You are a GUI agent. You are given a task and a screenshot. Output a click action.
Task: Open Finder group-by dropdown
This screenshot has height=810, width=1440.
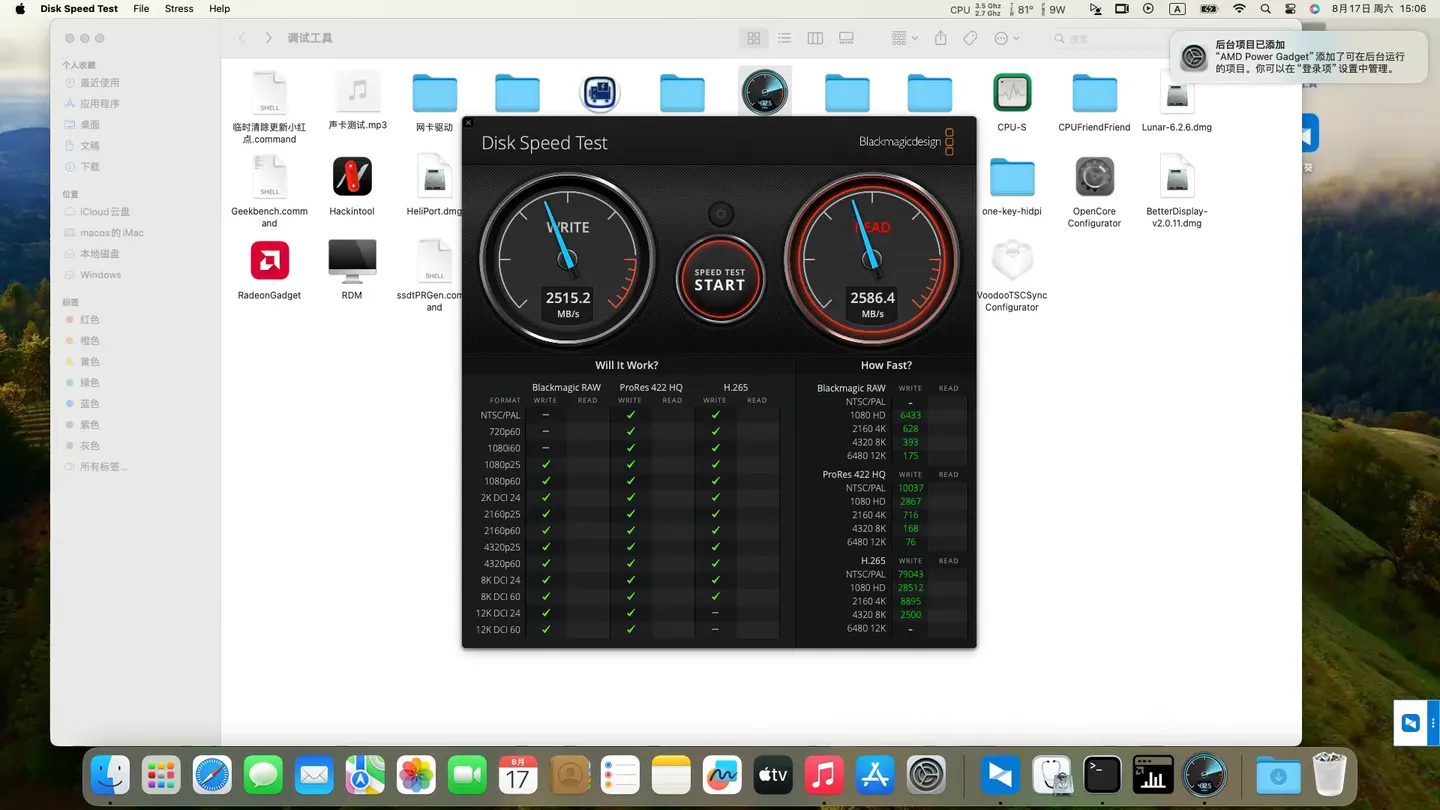(904, 38)
